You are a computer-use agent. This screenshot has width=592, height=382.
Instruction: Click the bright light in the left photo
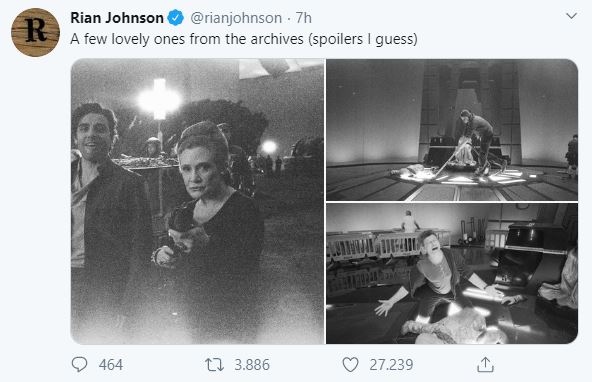[159, 100]
